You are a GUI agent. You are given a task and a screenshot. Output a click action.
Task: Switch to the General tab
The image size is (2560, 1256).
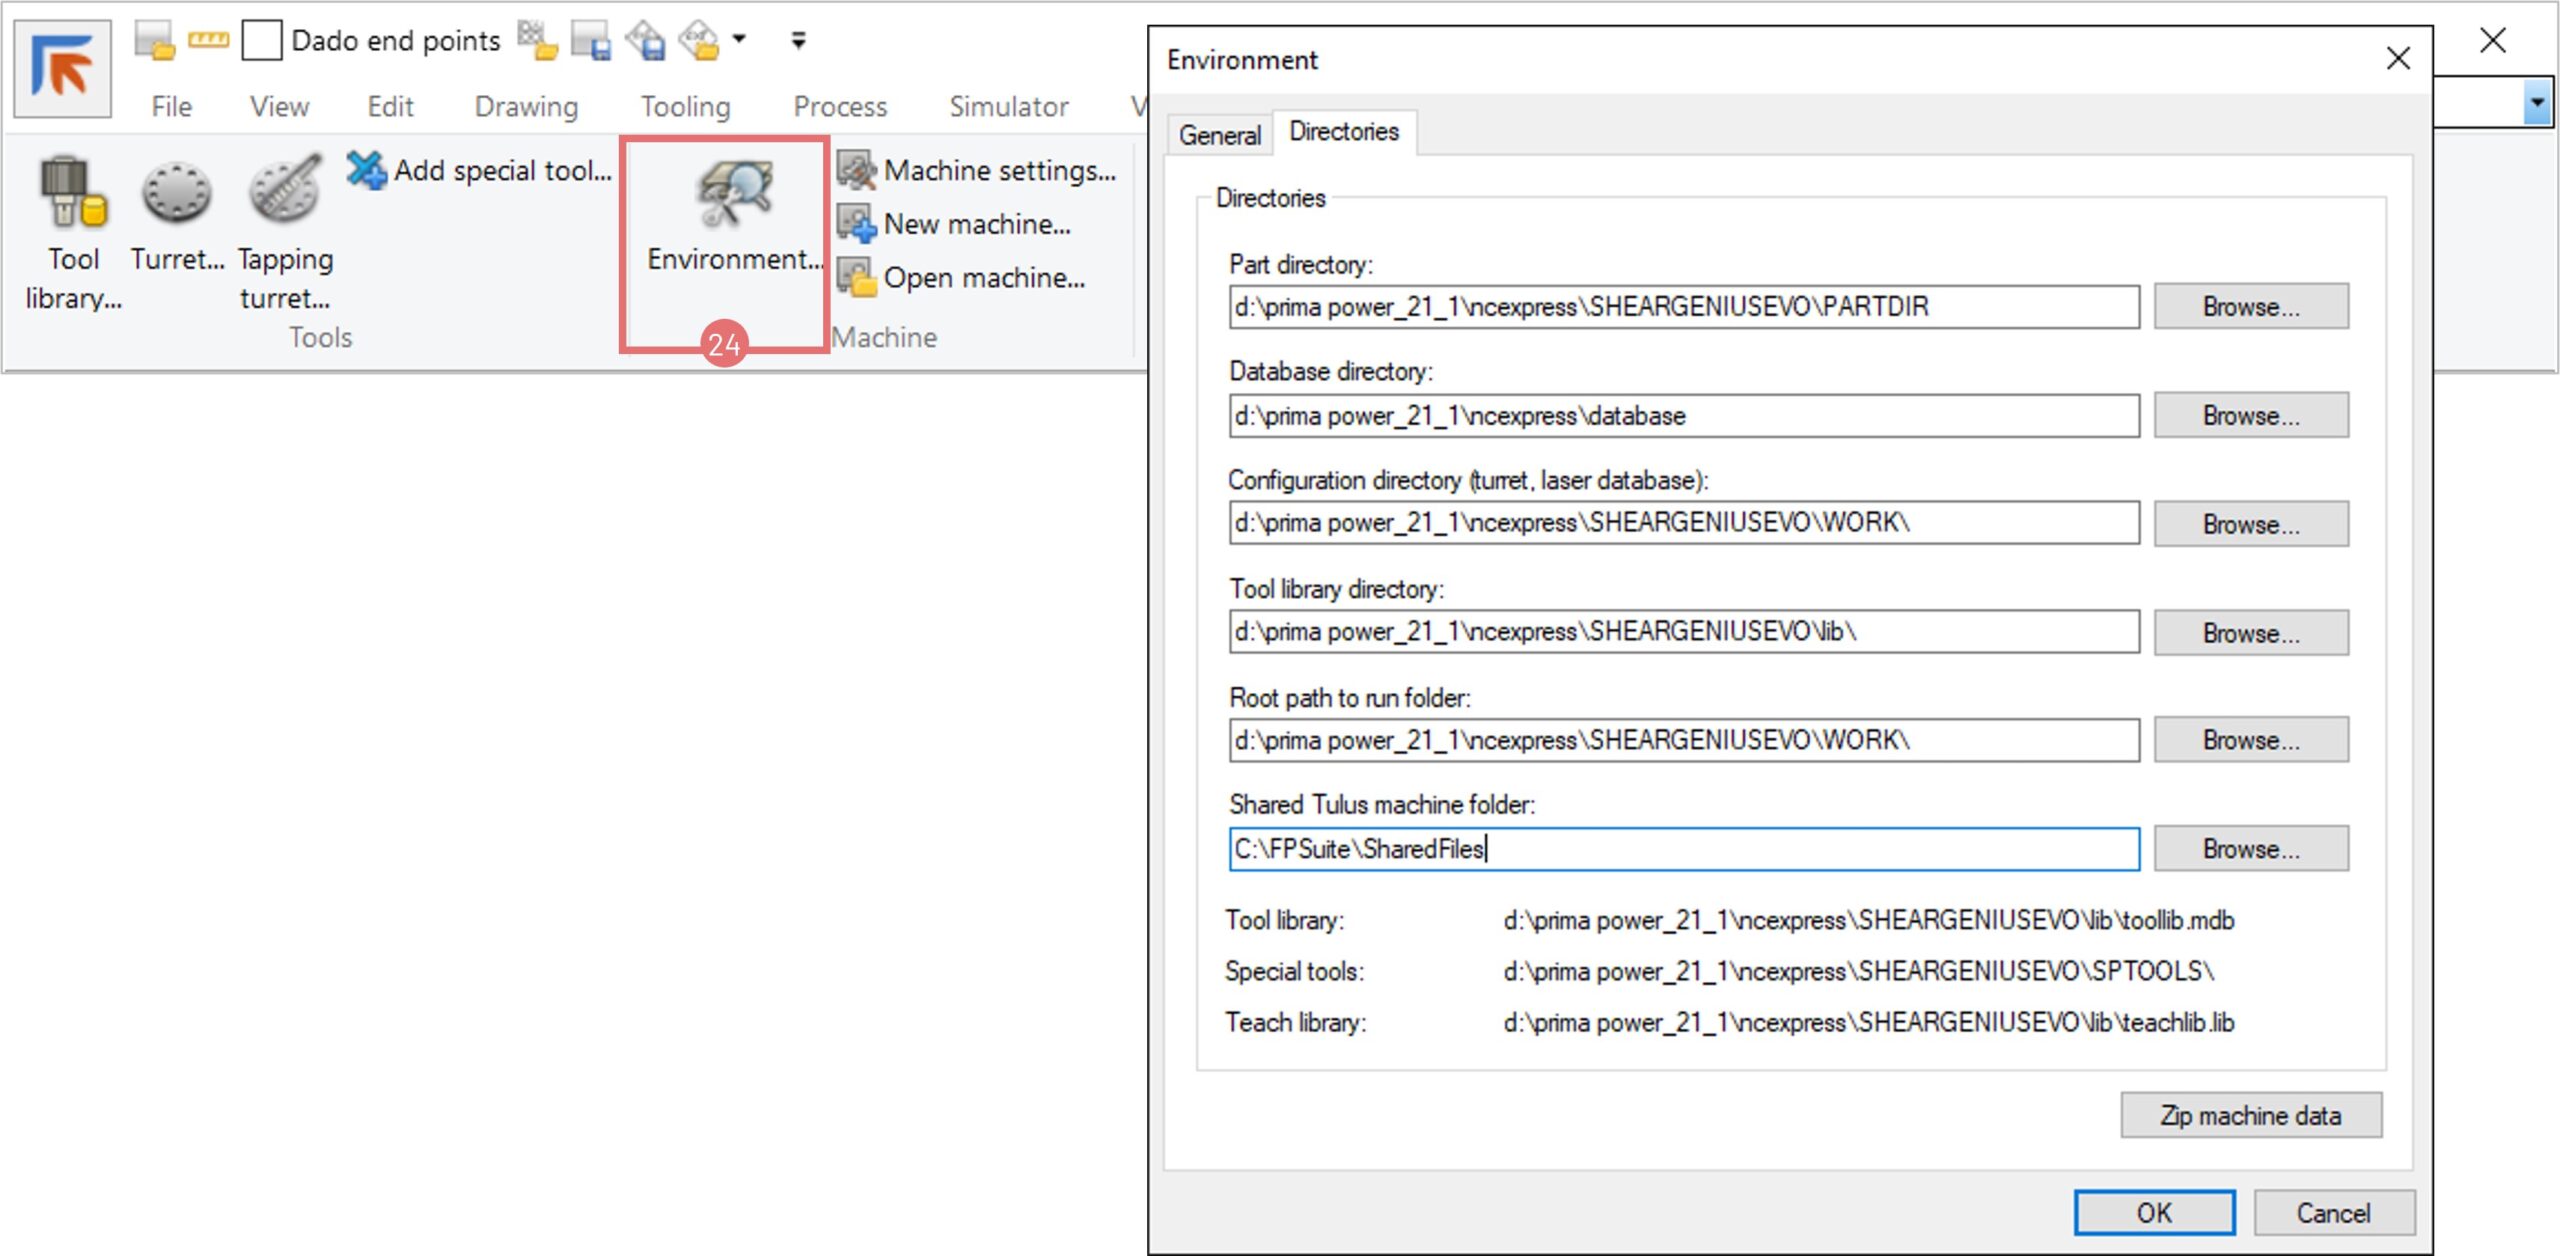(1219, 135)
